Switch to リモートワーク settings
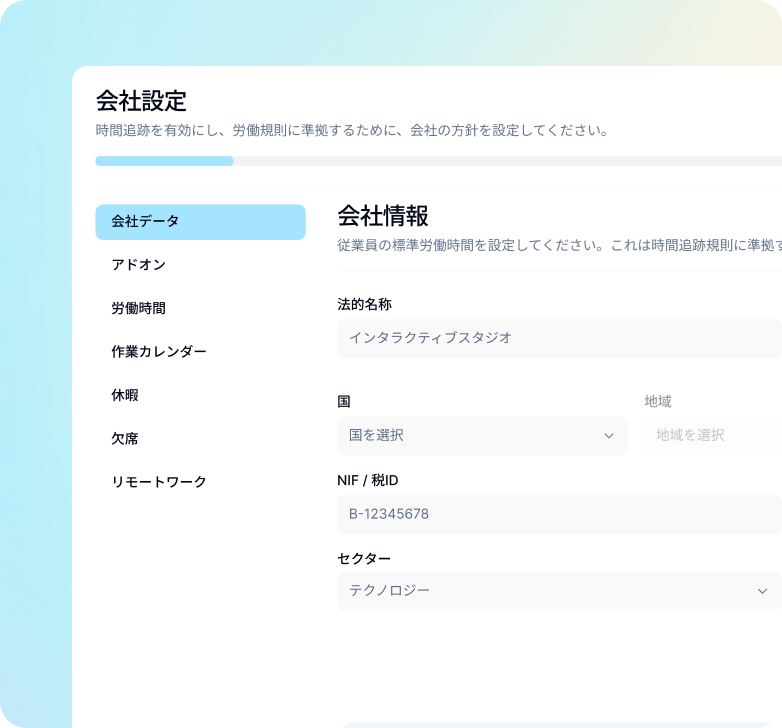 click(x=159, y=482)
